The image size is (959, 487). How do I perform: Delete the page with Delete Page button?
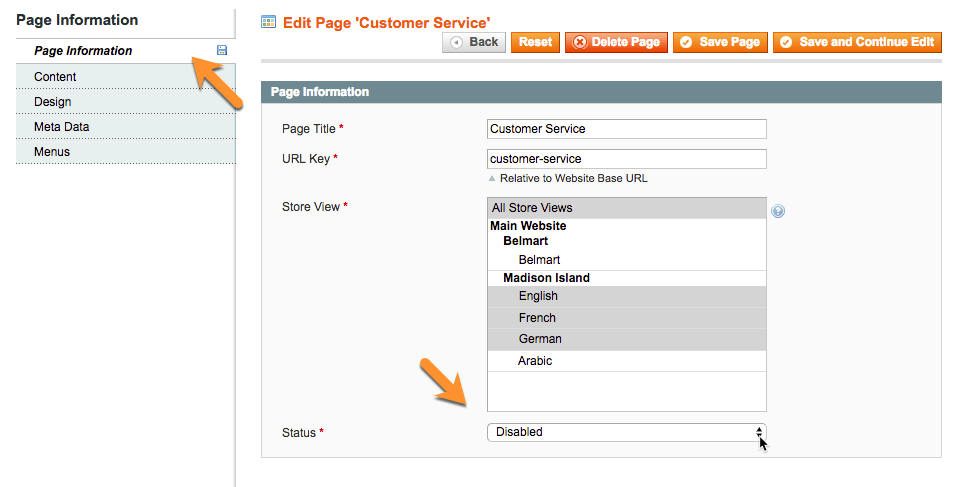pyautogui.click(x=616, y=42)
